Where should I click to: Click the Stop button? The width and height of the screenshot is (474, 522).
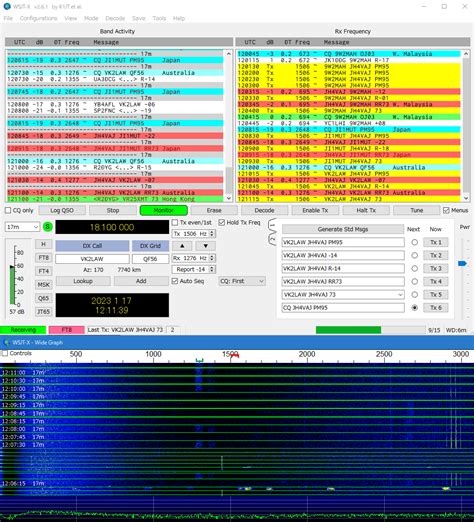click(113, 210)
